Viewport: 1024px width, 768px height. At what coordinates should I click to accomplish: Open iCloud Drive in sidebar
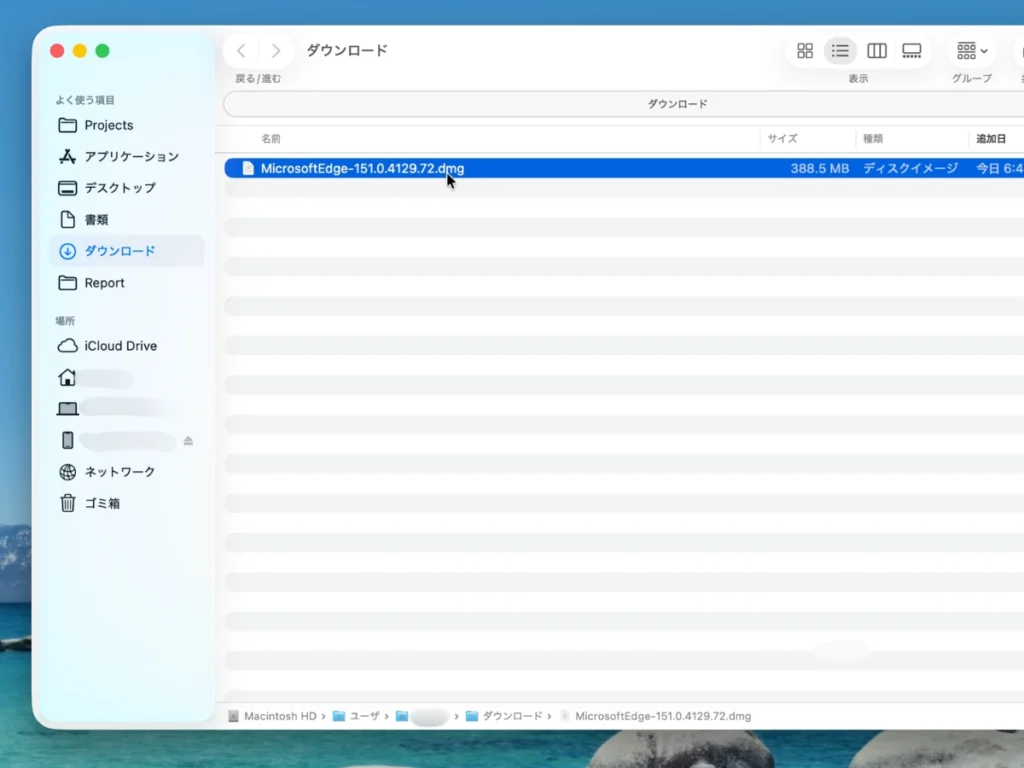point(127,346)
